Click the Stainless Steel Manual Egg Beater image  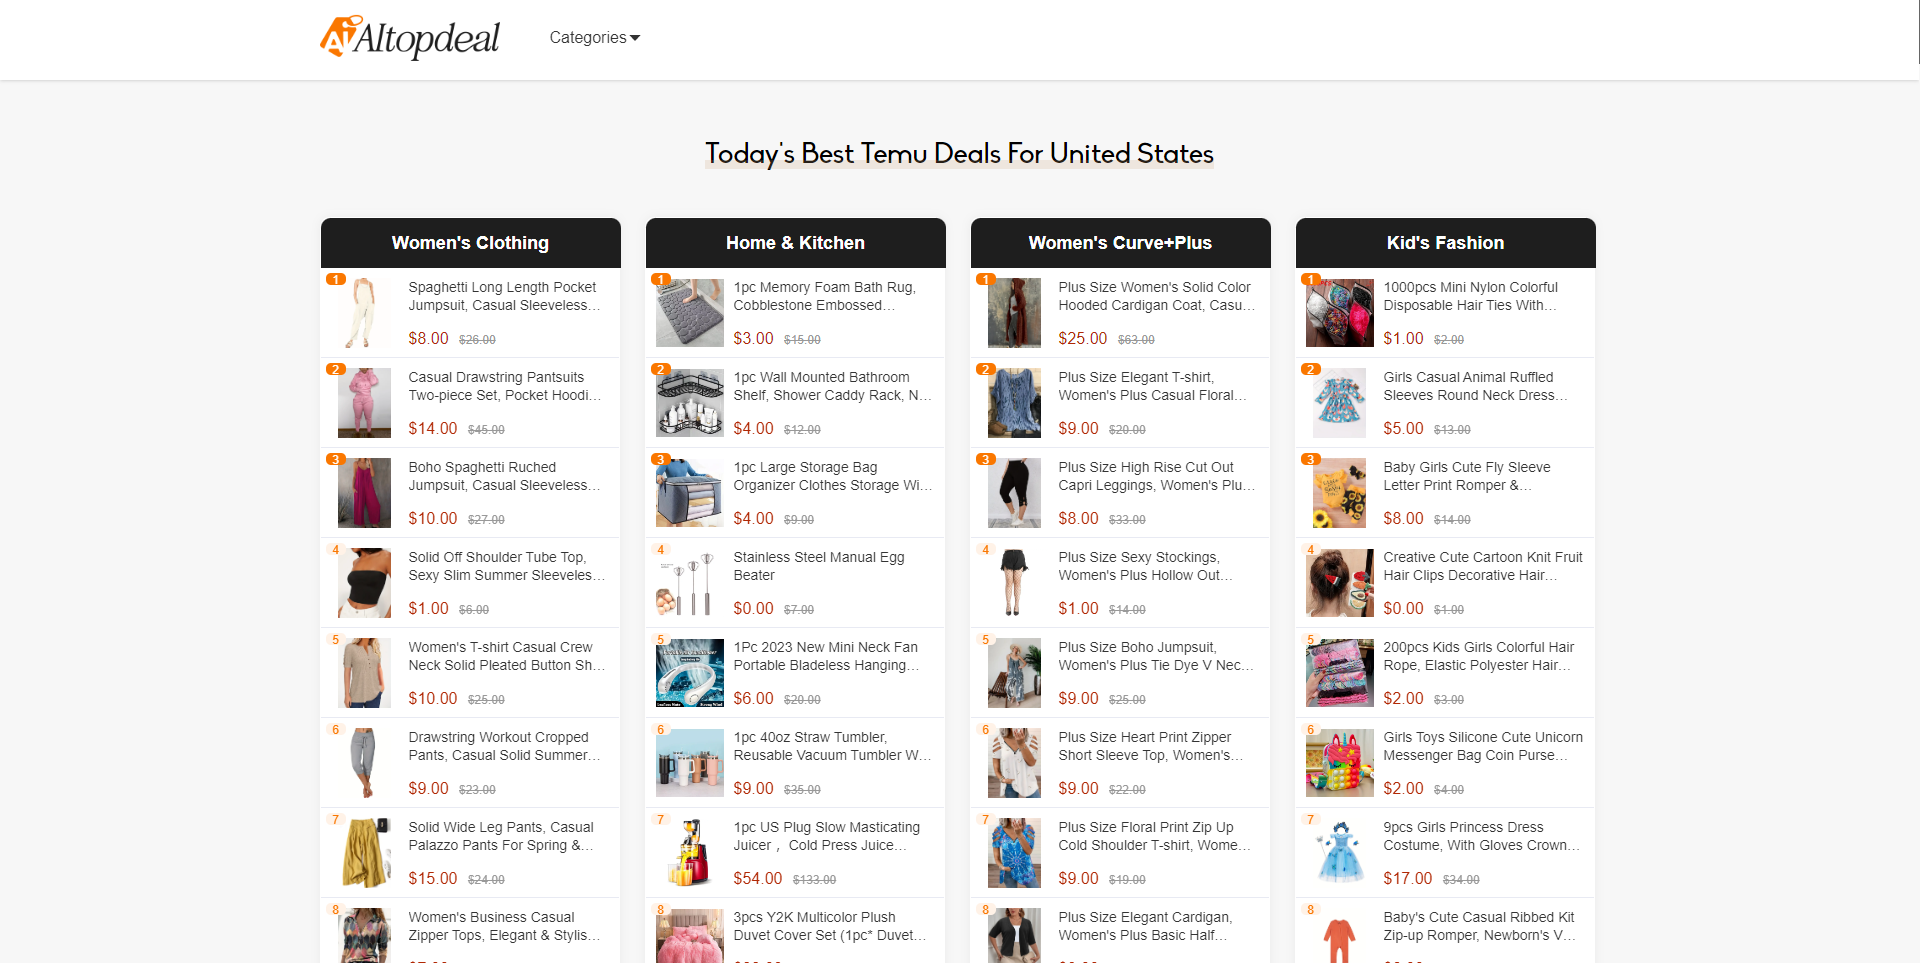click(x=689, y=583)
